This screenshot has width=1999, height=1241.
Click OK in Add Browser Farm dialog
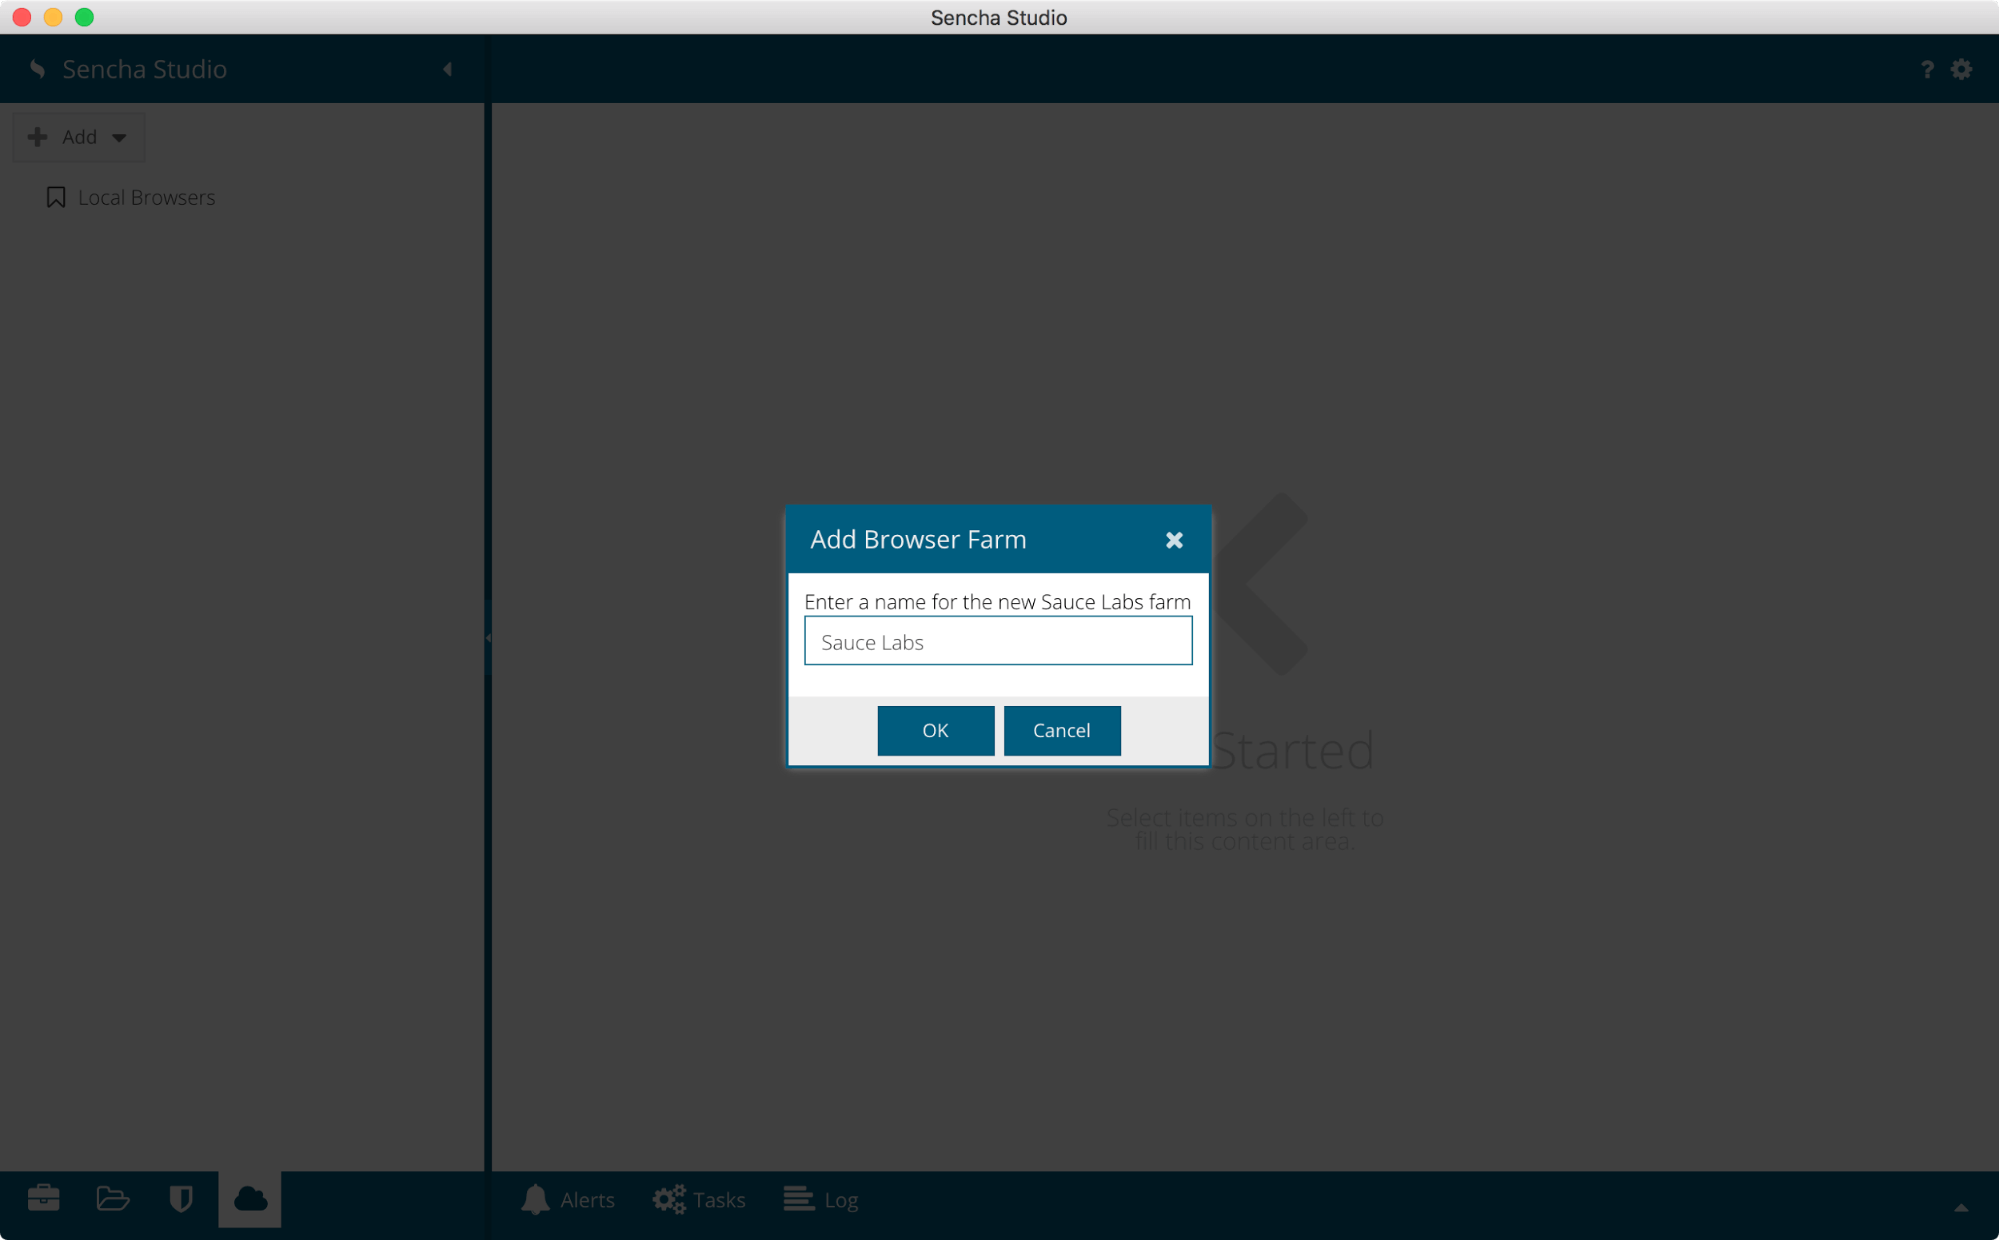pos(935,730)
